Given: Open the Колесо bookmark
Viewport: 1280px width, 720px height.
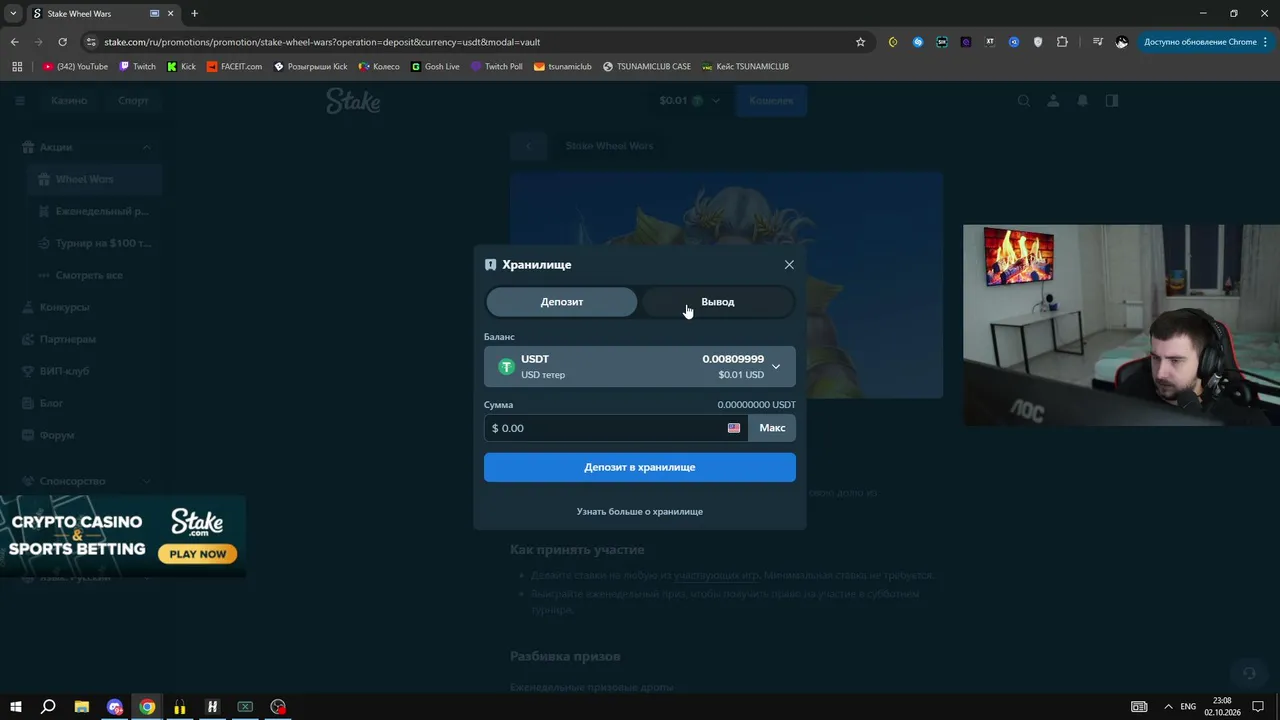Looking at the screenshot, I should pos(378,67).
